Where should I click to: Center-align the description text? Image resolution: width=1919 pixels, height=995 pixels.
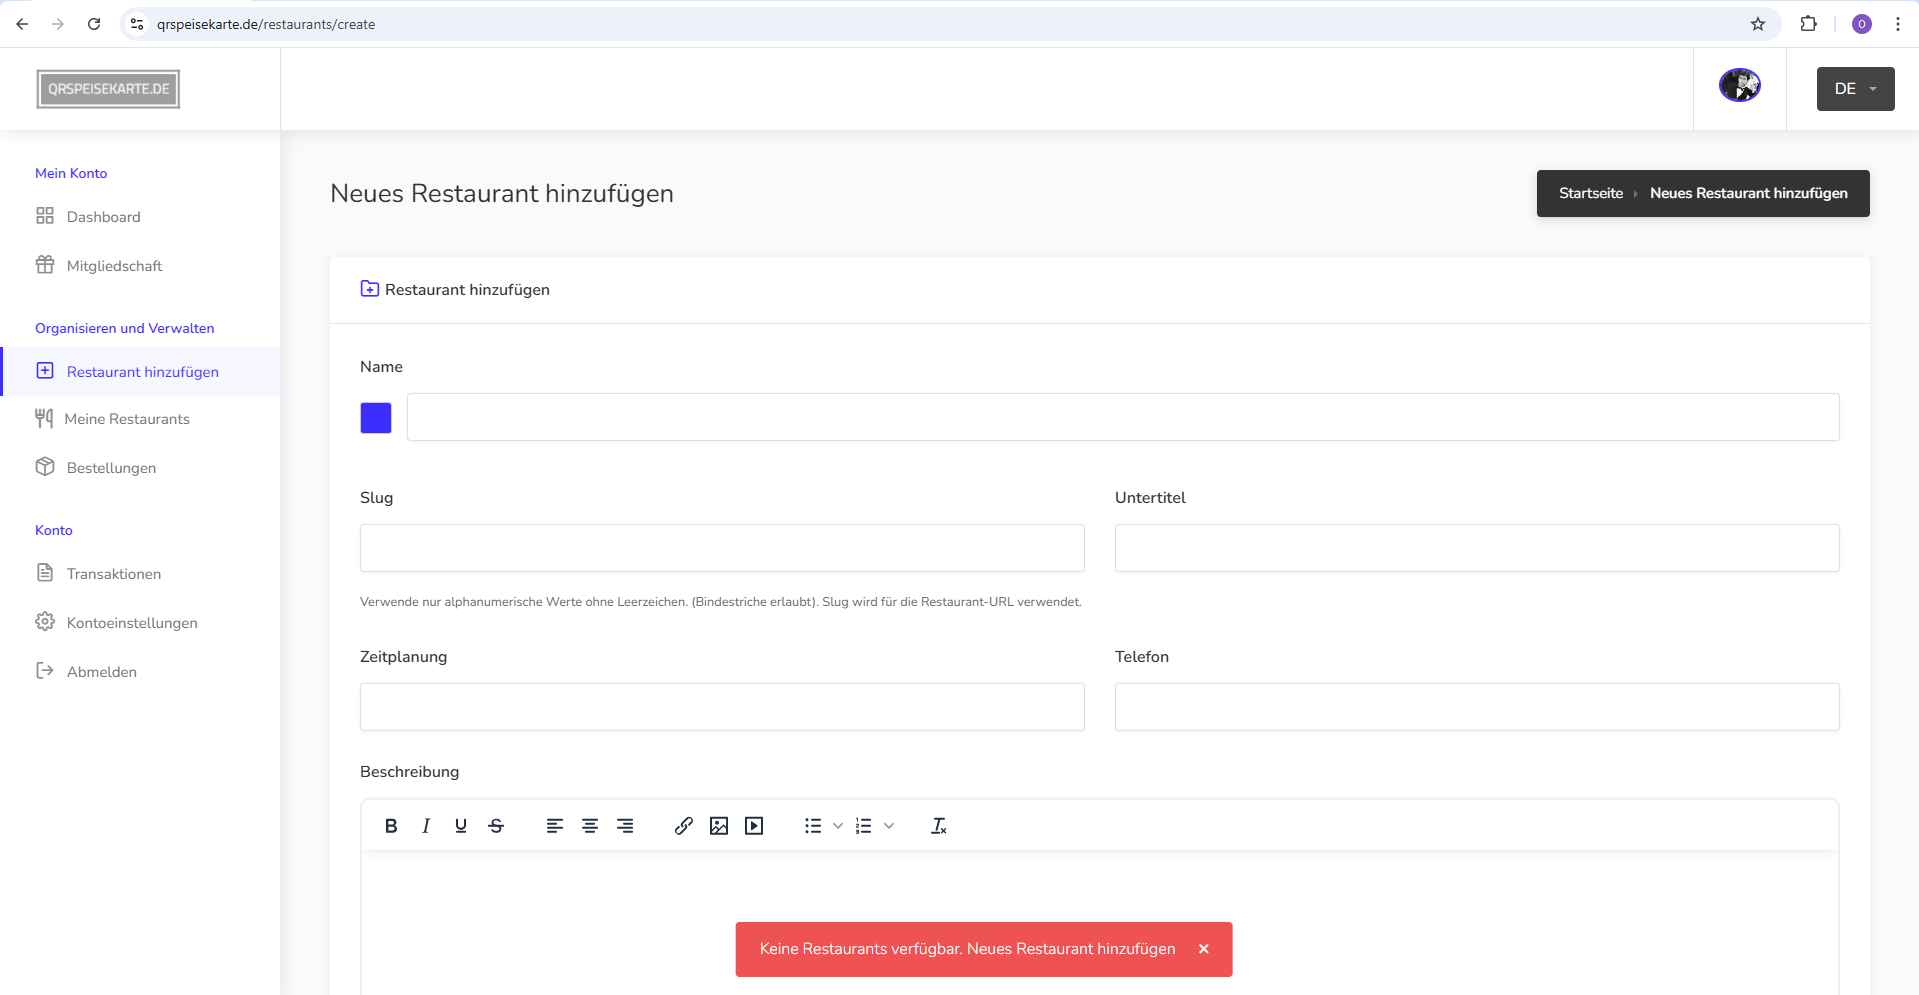click(590, 826)
